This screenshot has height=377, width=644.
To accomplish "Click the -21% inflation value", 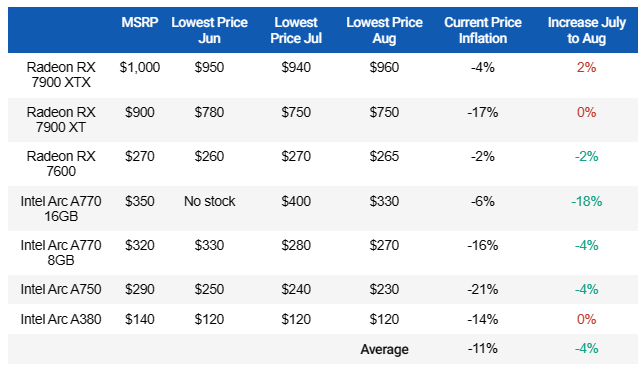I will coord(483,289).
